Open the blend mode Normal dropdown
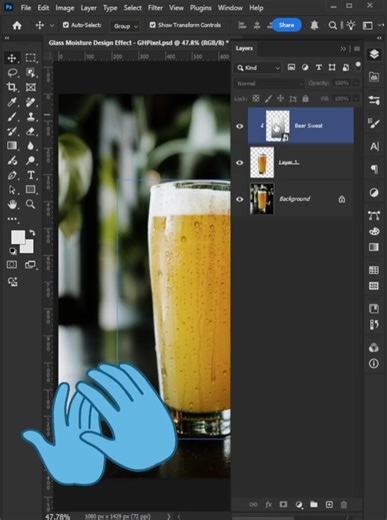This screenshot has width=387, height=520. coord(268,83)
